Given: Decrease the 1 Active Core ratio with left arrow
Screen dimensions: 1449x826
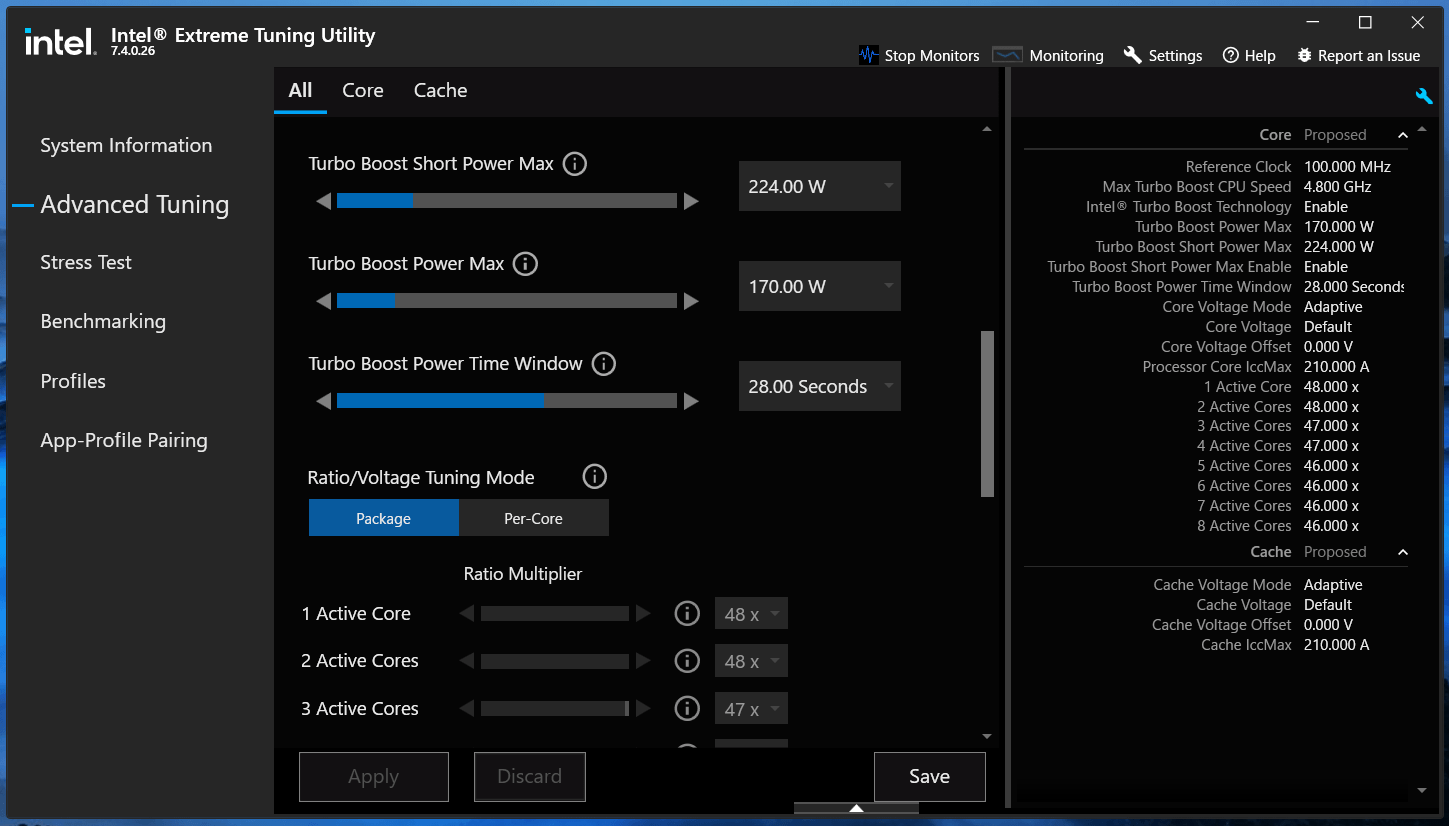Looking at the screenshot, I should pyautogui.click(x=467, y=613).
